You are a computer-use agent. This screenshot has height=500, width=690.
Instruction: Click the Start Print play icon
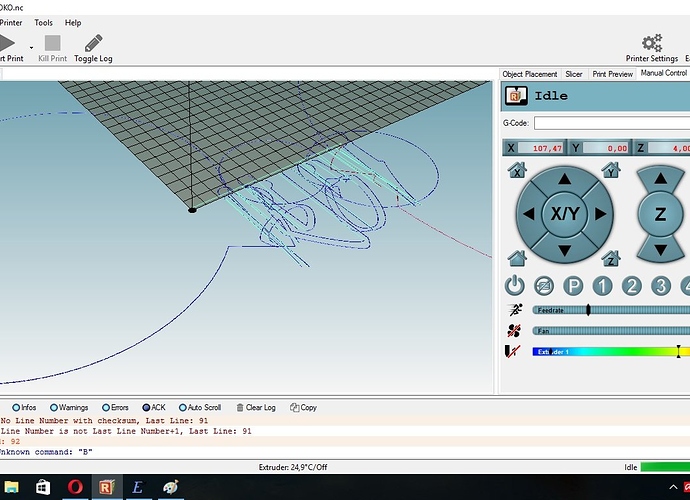click(7, 43)
